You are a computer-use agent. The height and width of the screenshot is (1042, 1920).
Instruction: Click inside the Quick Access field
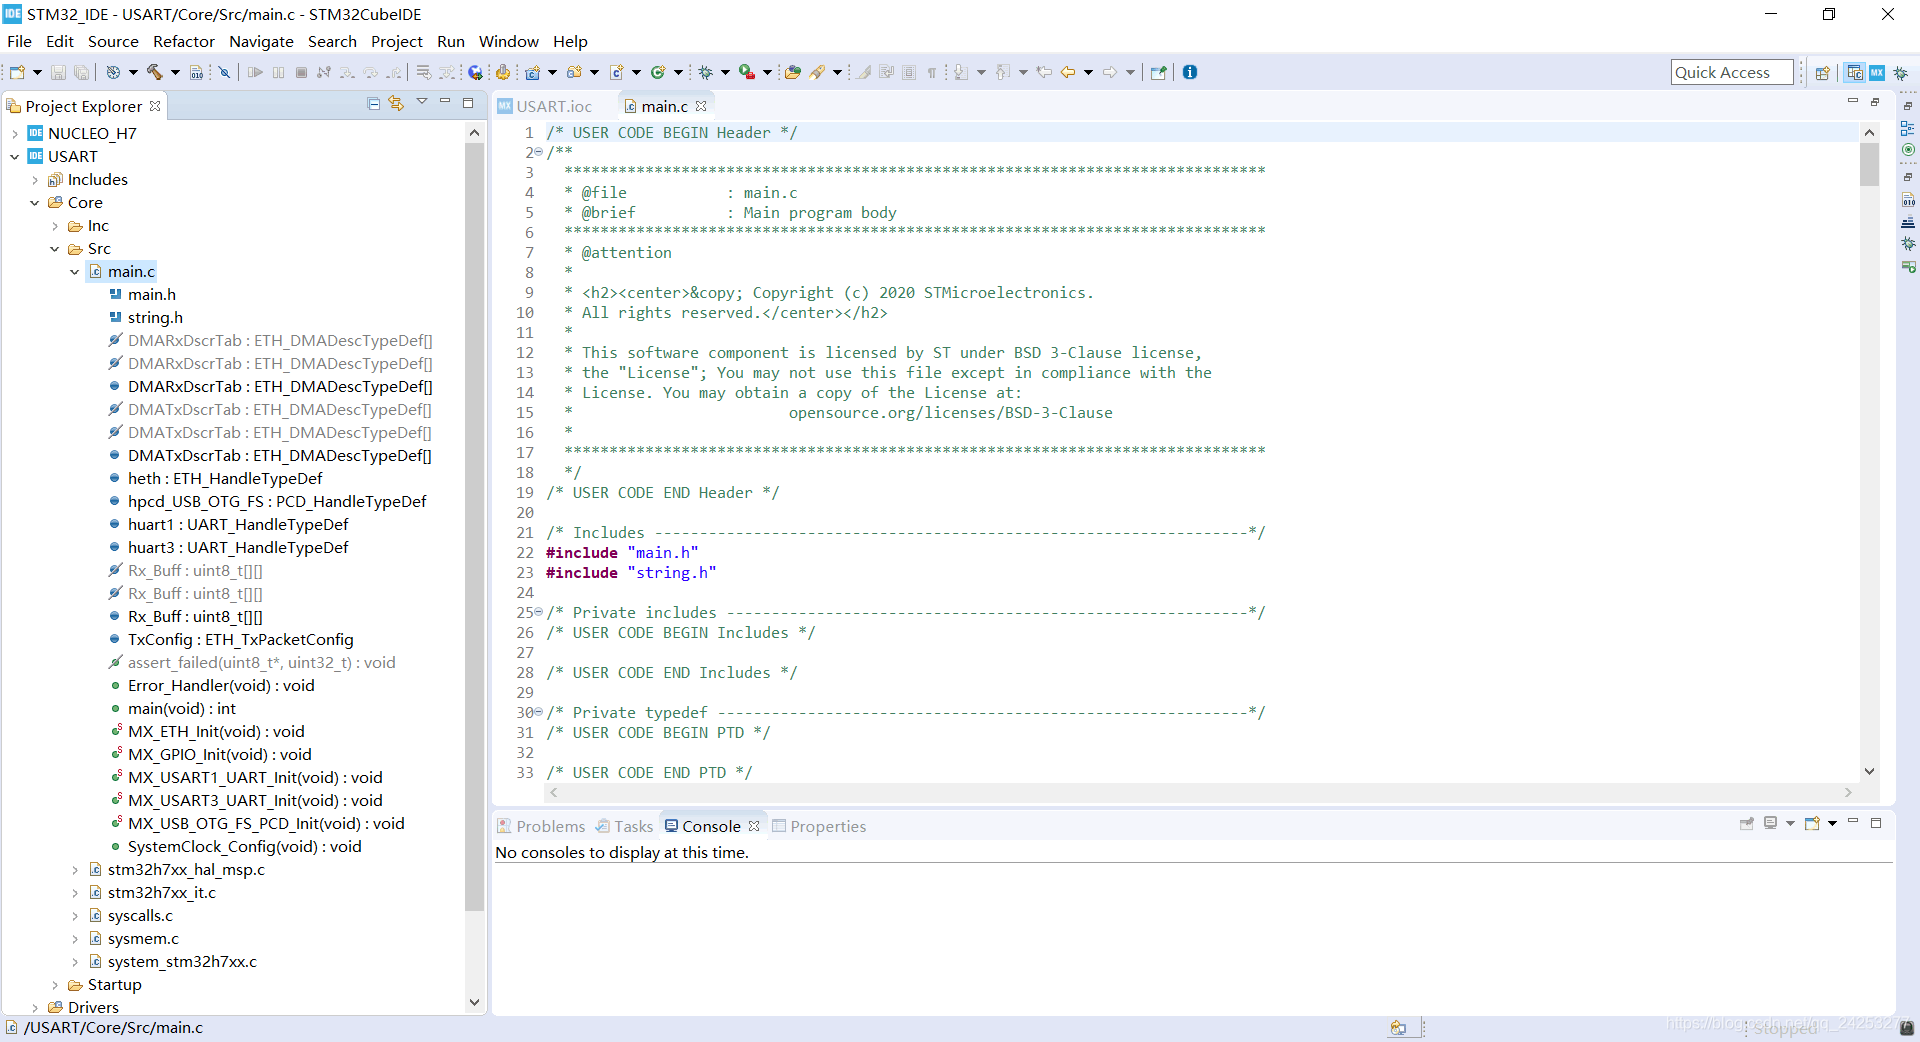click(x=1732, y=72)
